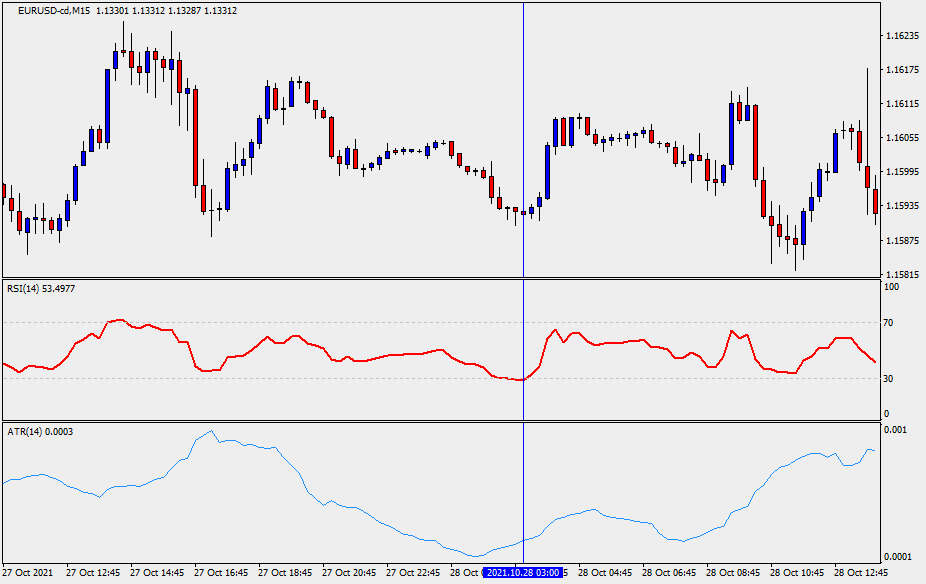Click the 28 Oct 12:45 time label
Screen dimensions: 926x584
[x=862, y=573]
